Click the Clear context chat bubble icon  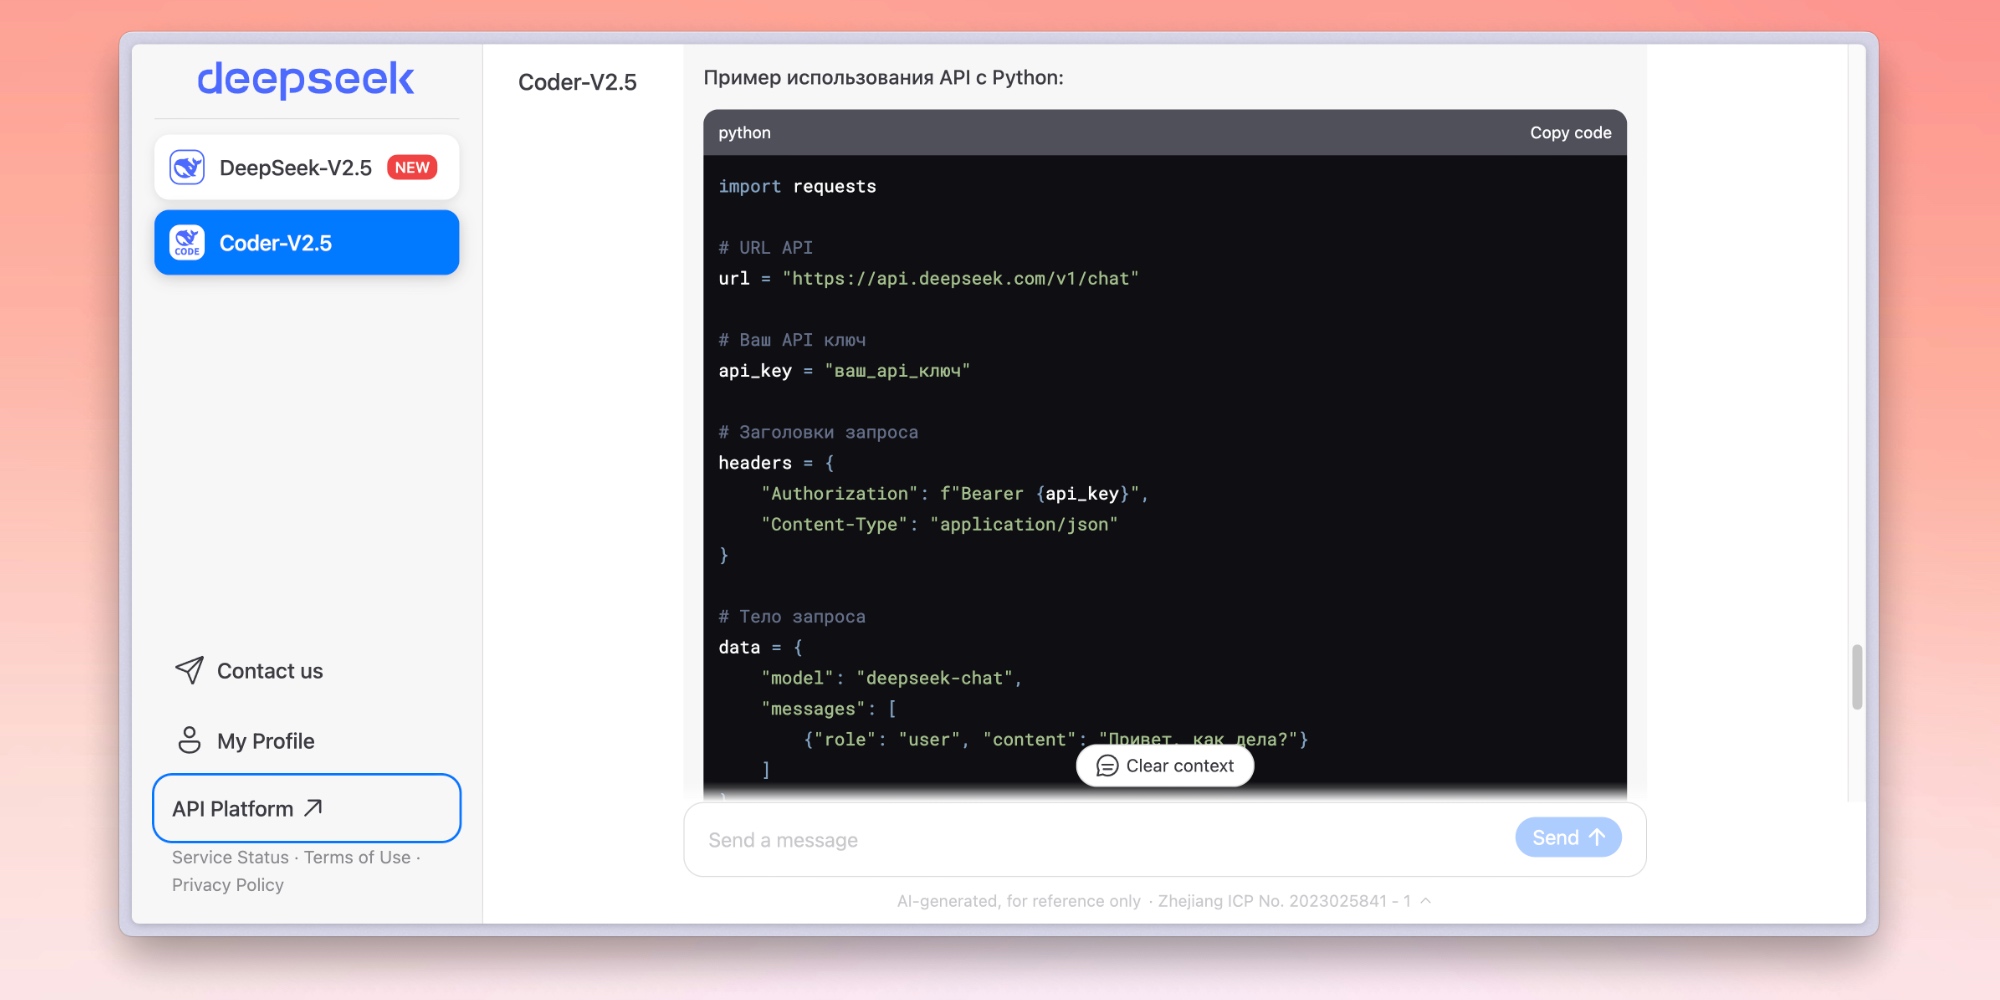1107,766
